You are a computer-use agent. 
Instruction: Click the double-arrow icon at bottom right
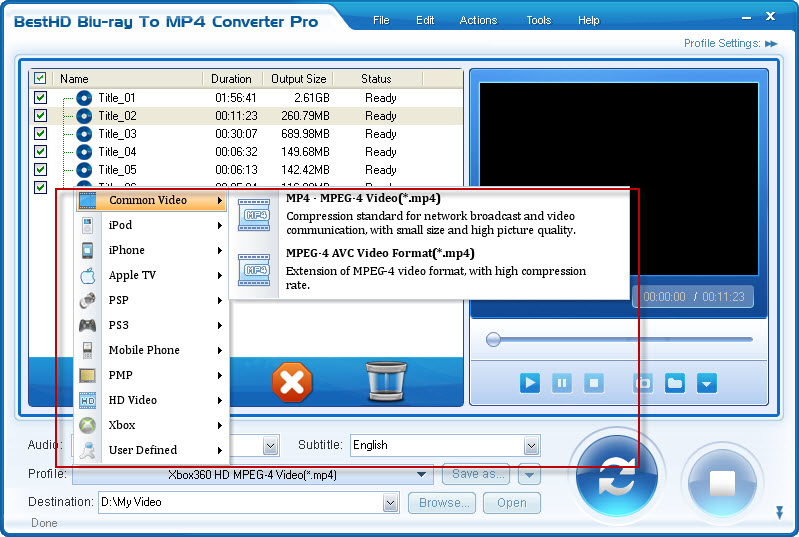[x=779, y=513]
